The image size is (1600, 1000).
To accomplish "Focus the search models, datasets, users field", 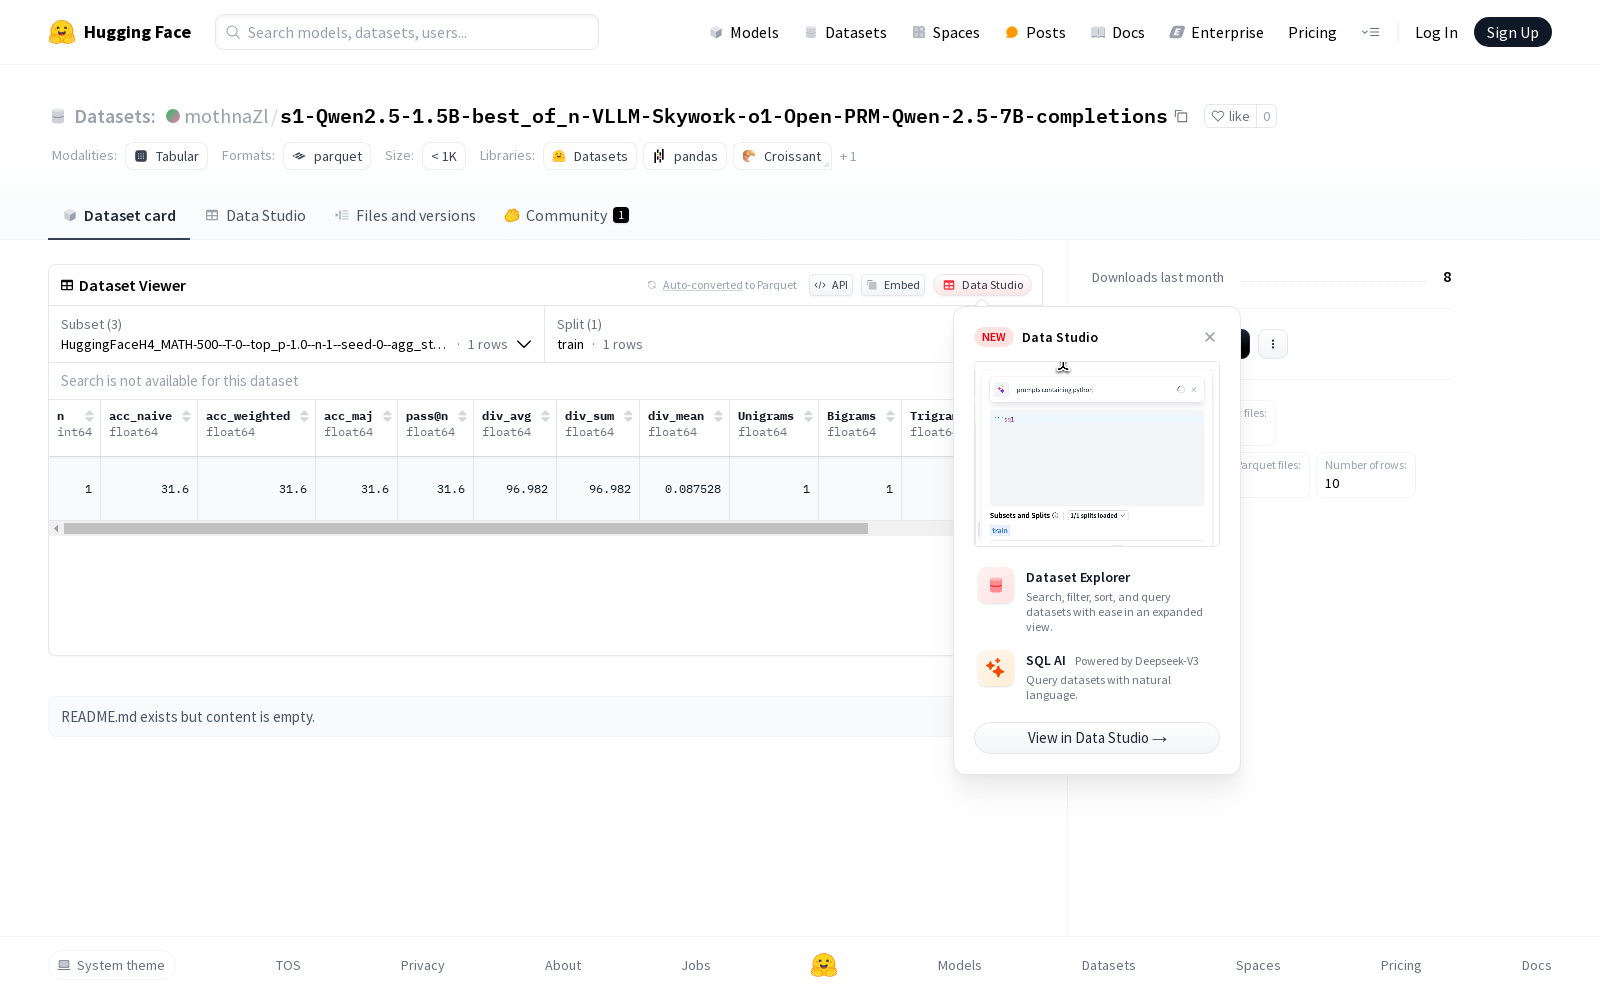I will 407,32.
